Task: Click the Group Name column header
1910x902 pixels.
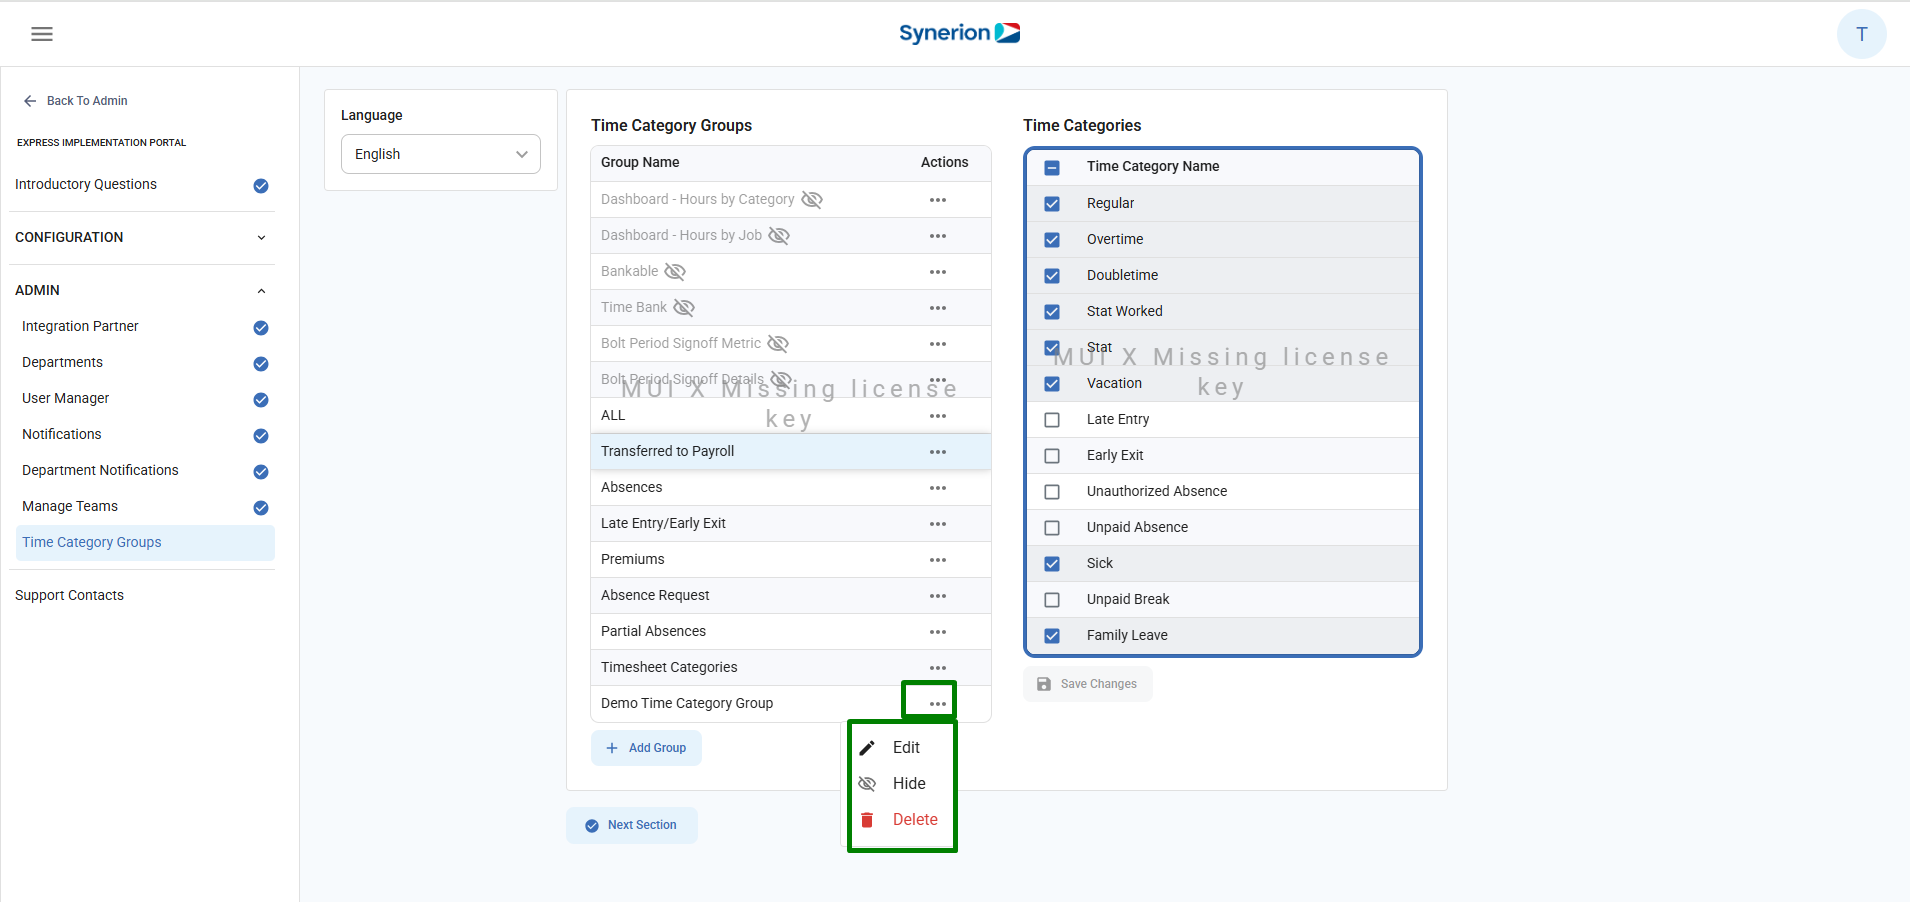Action: [x=640, y=162]
